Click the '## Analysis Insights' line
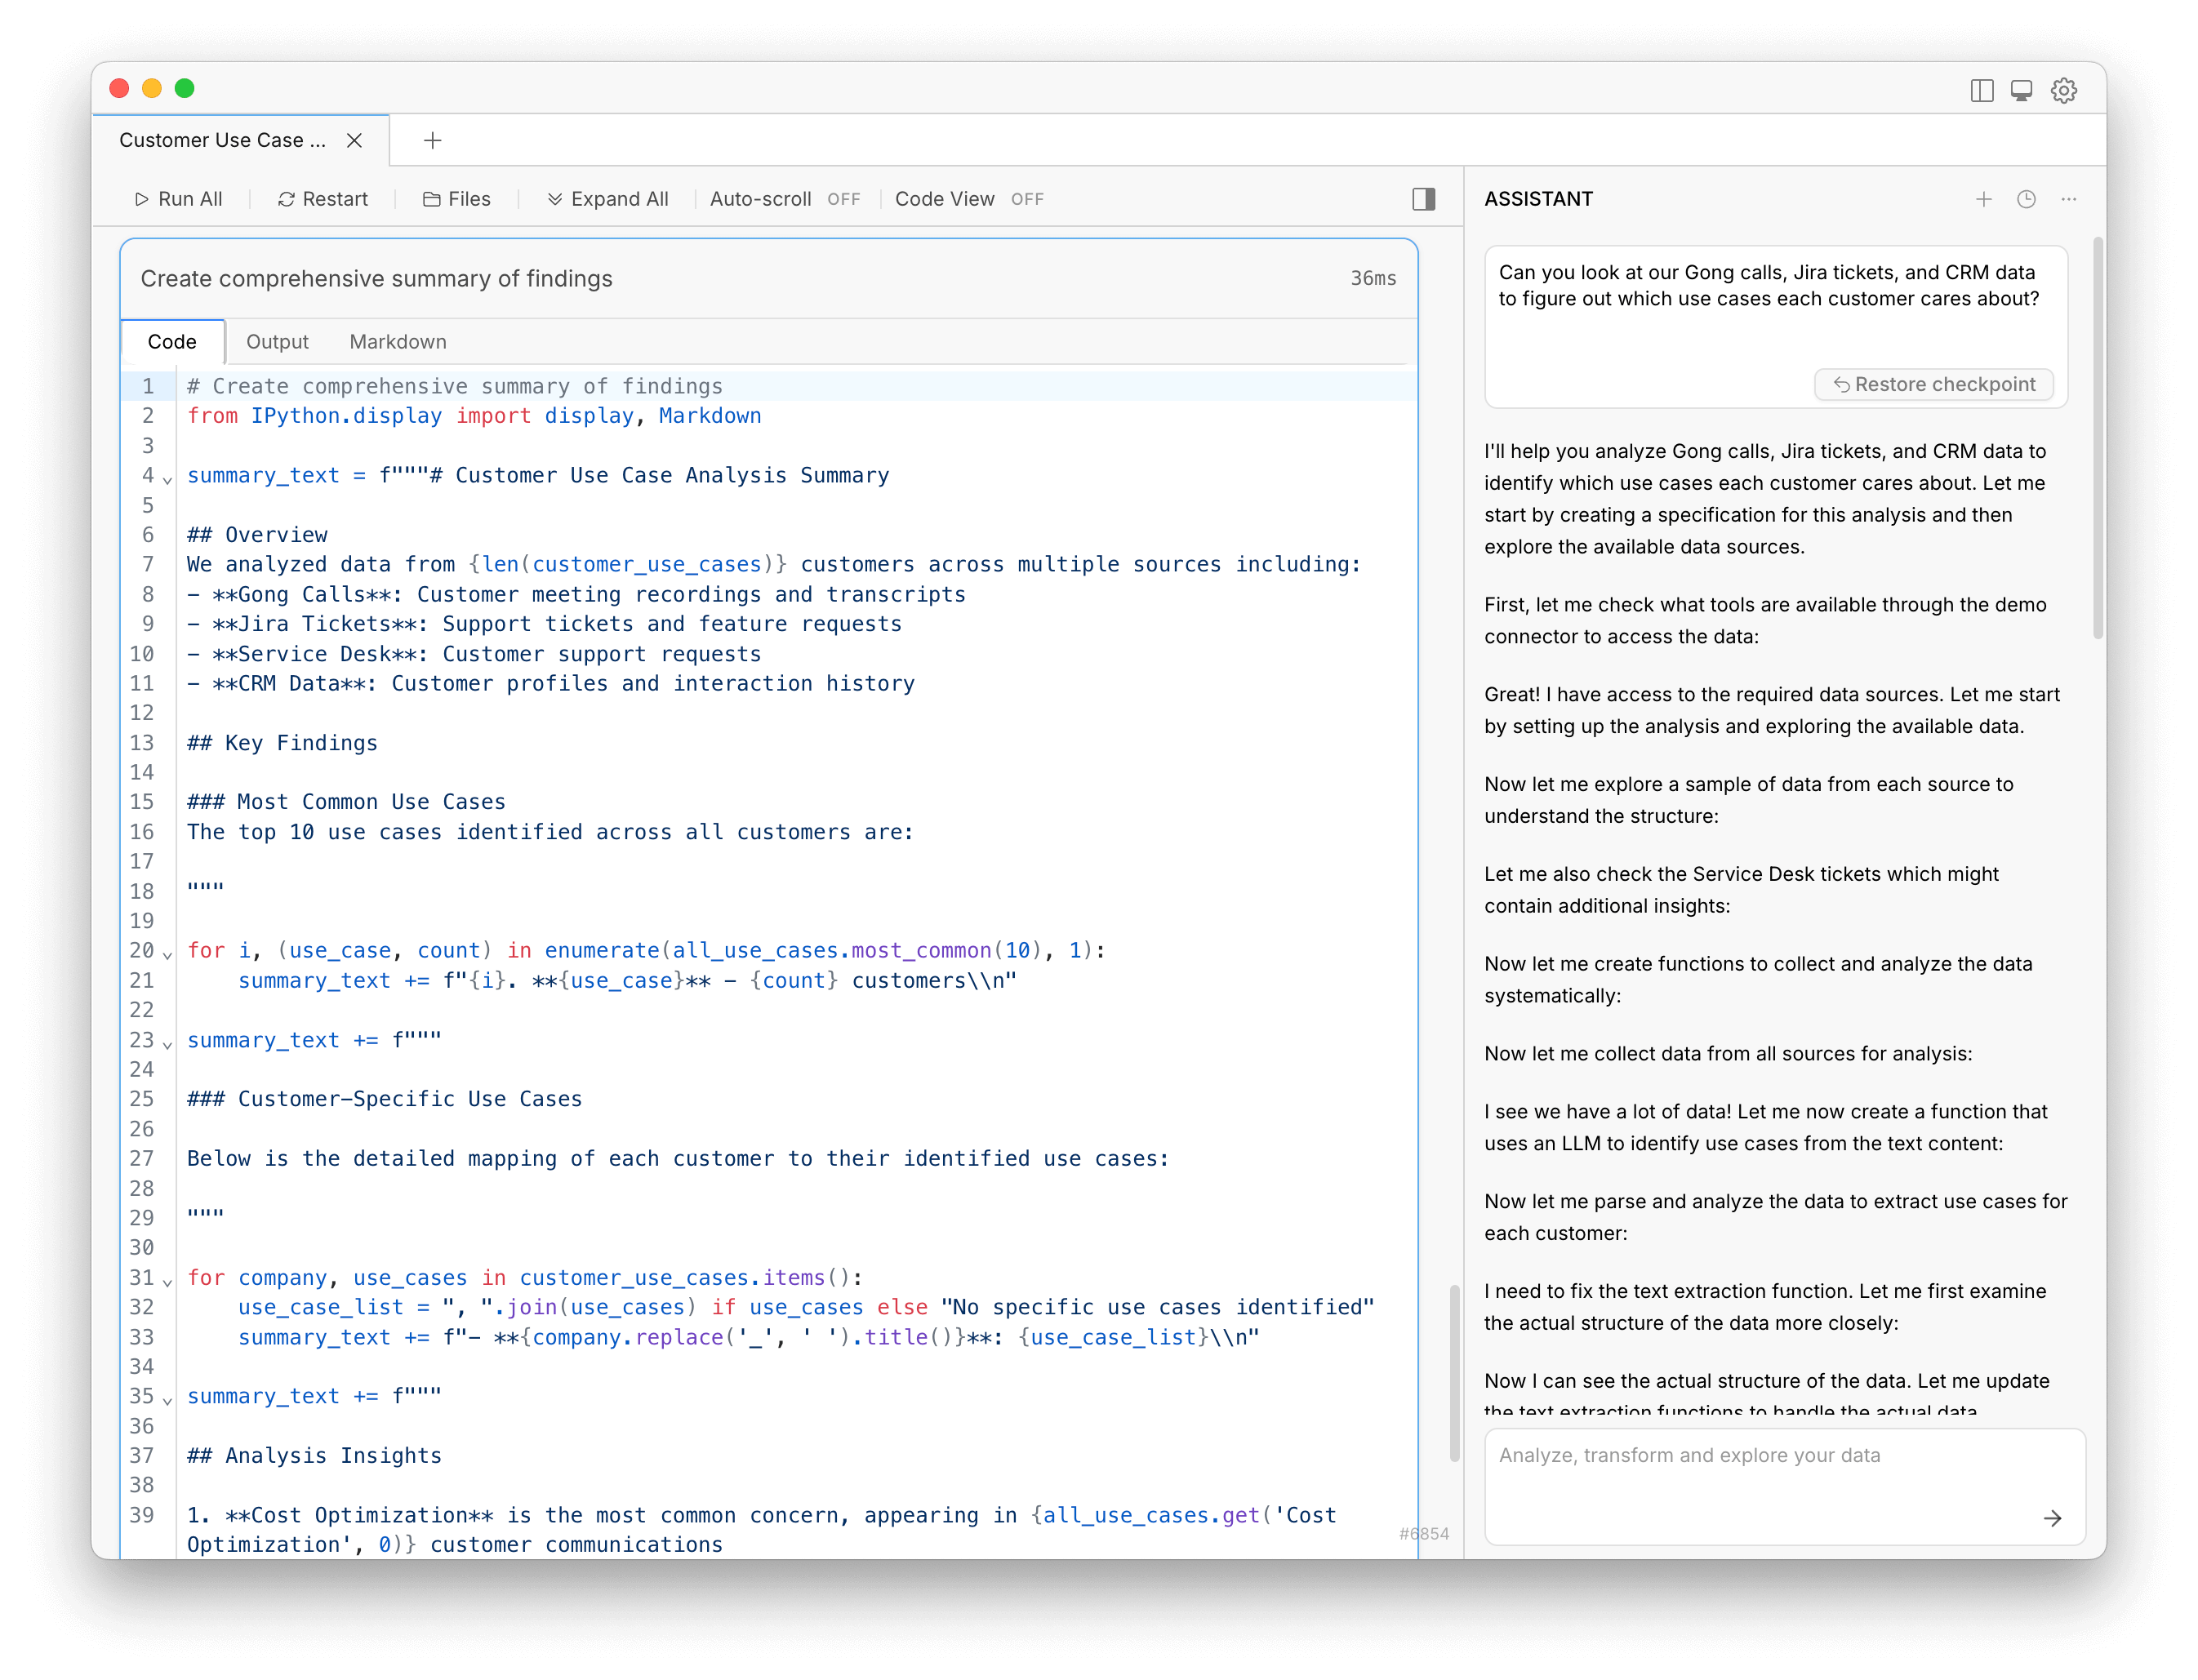This screenshot has width=2198, height=1680. coord(314,1456)
